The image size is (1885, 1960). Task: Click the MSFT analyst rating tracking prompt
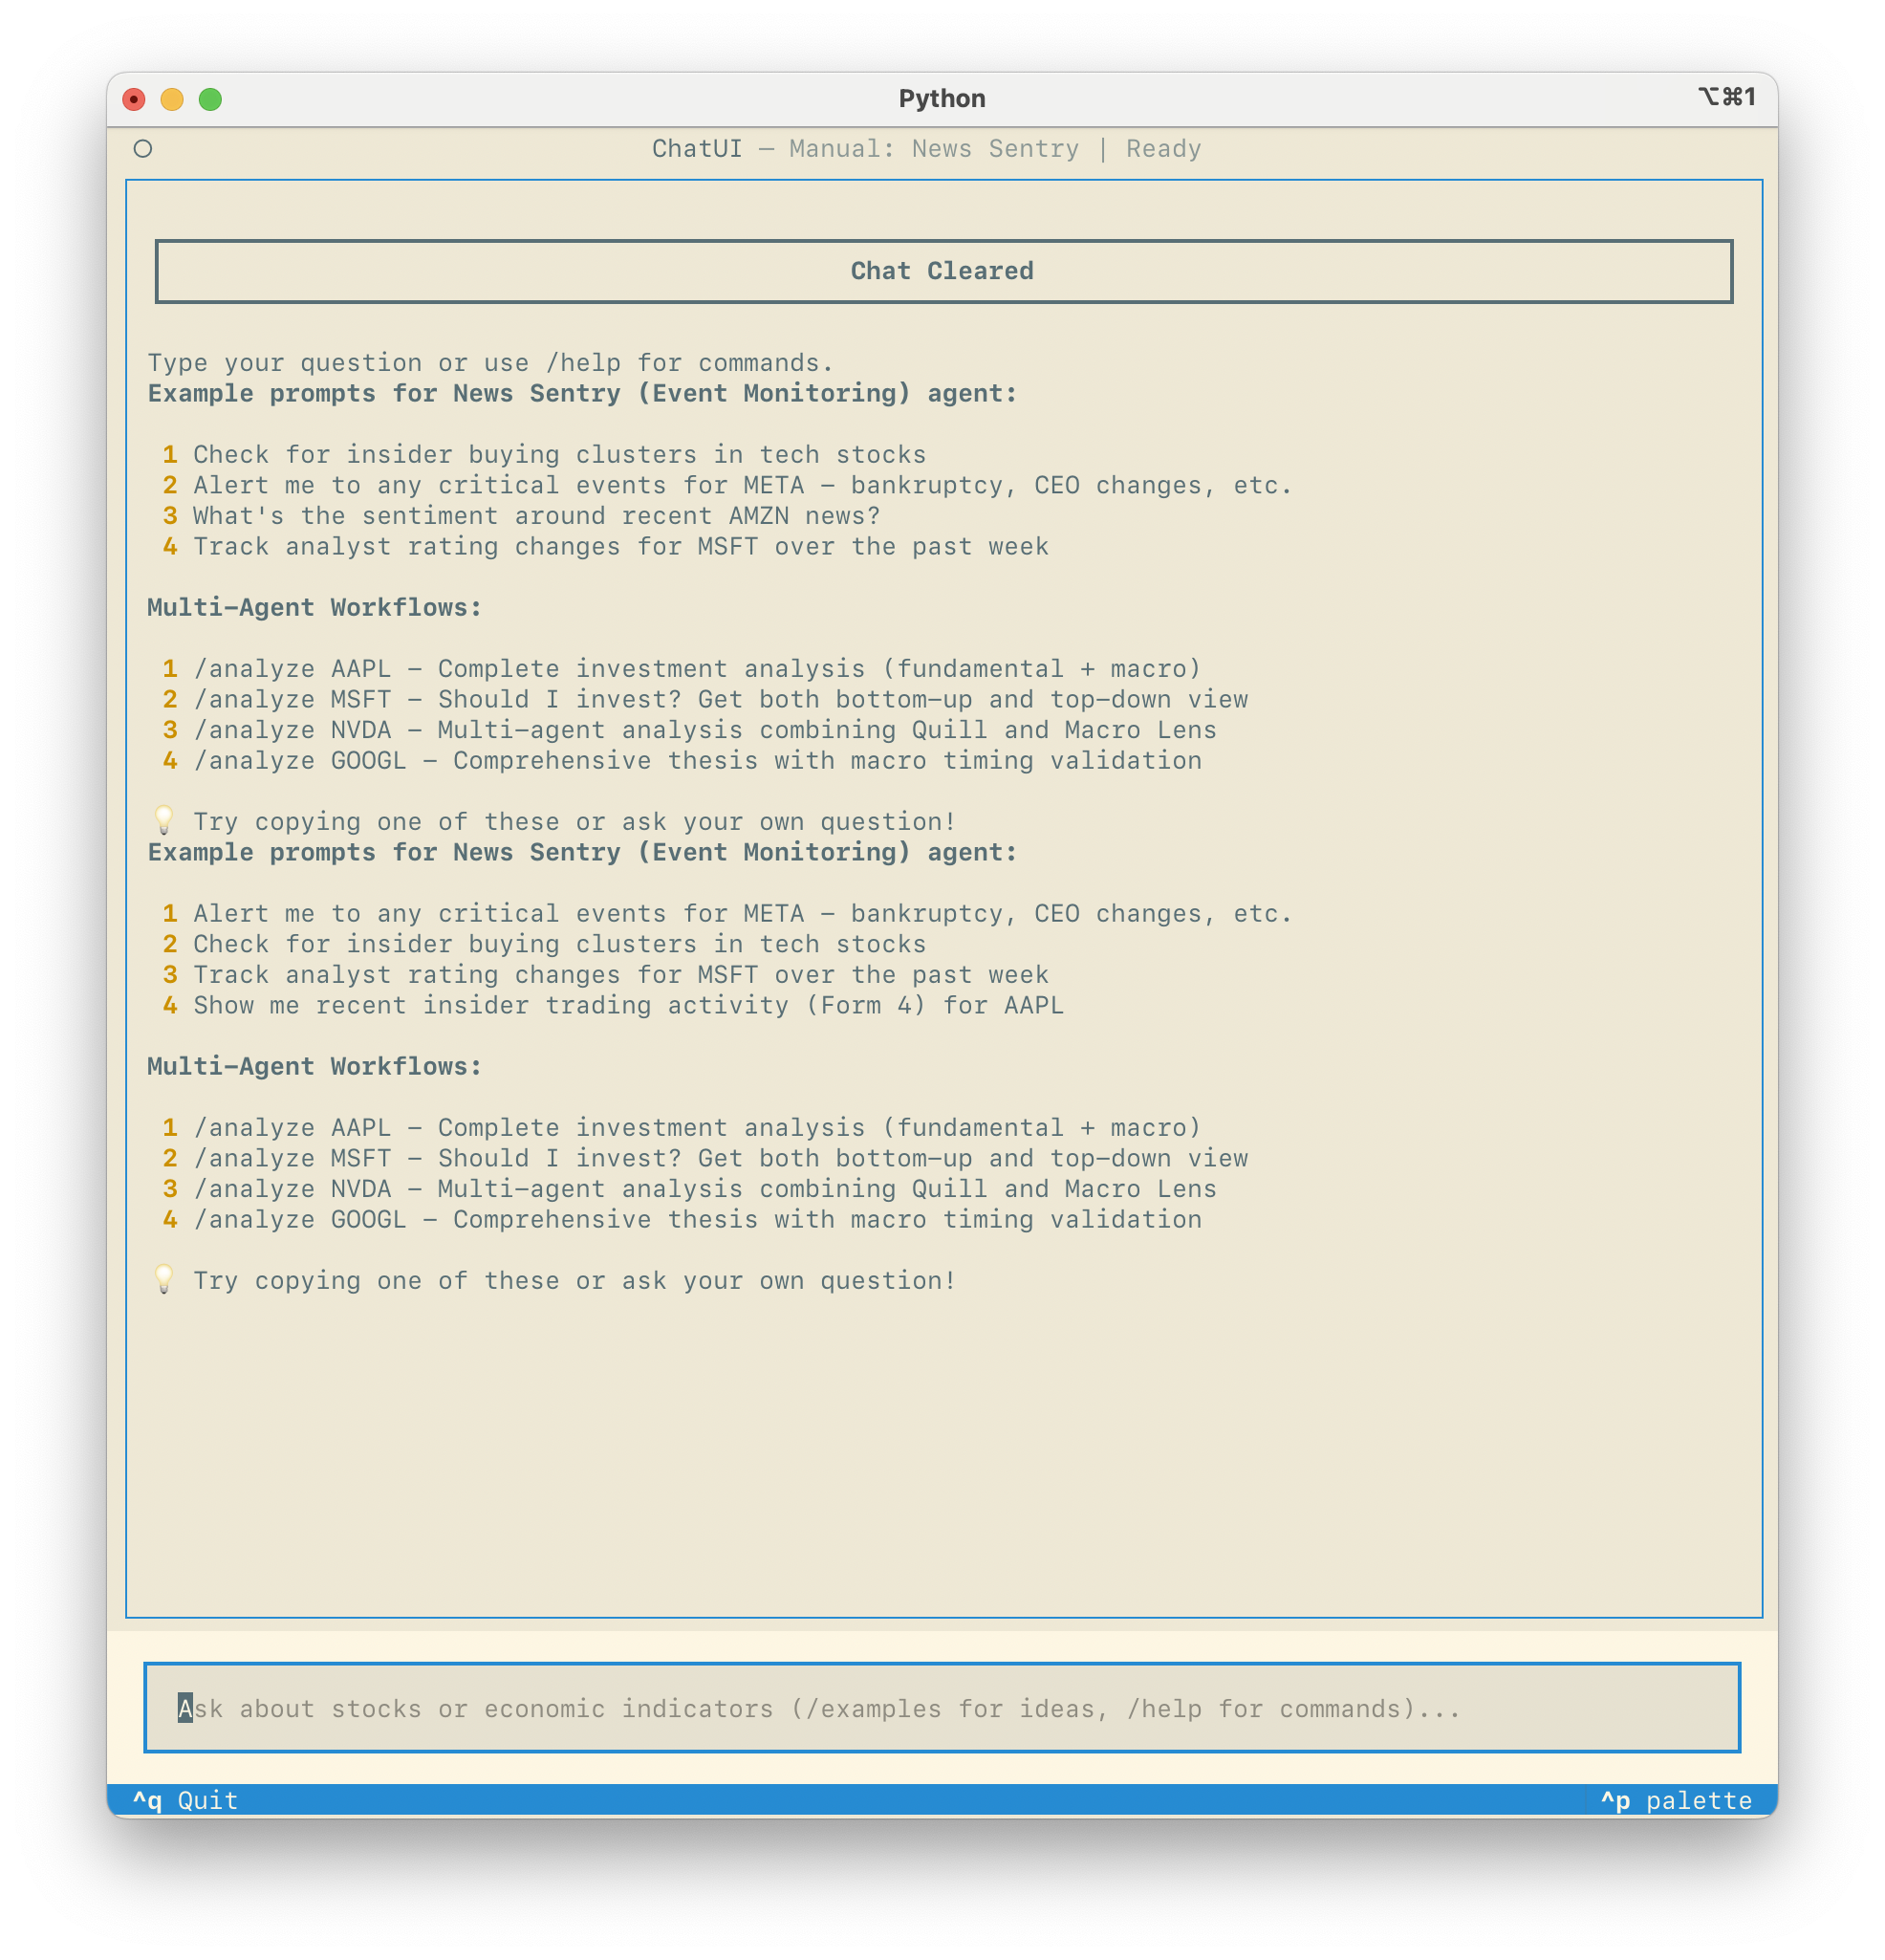point(620,546)
